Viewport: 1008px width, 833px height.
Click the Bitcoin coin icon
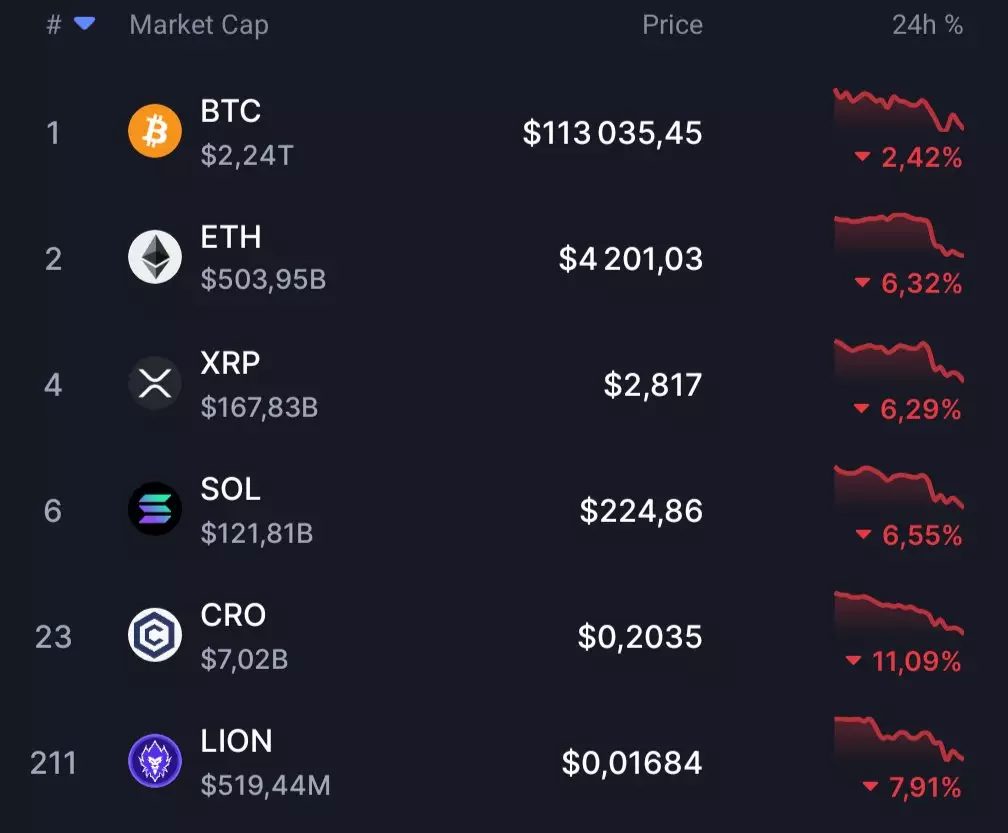coord(155,131)
